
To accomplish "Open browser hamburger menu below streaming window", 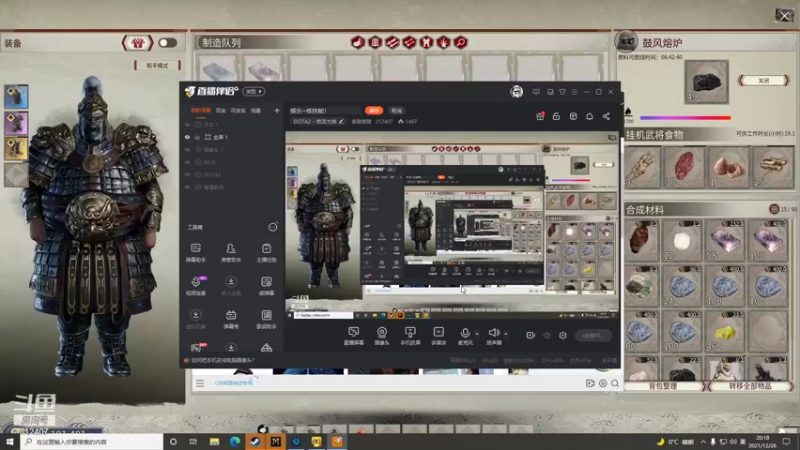I will pyautogui.click(x=200, y=383).
